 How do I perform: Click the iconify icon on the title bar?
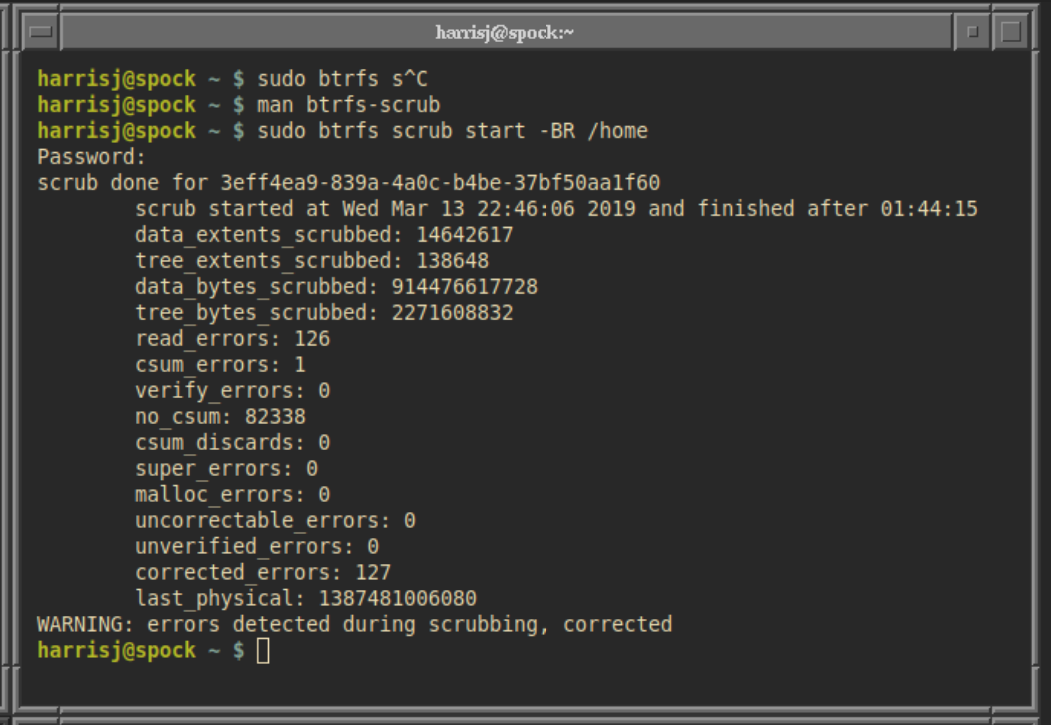coord(39,30)
